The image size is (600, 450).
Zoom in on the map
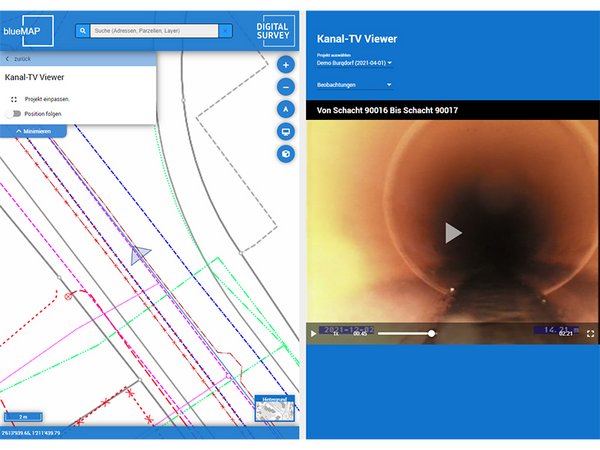click(286, 65)
